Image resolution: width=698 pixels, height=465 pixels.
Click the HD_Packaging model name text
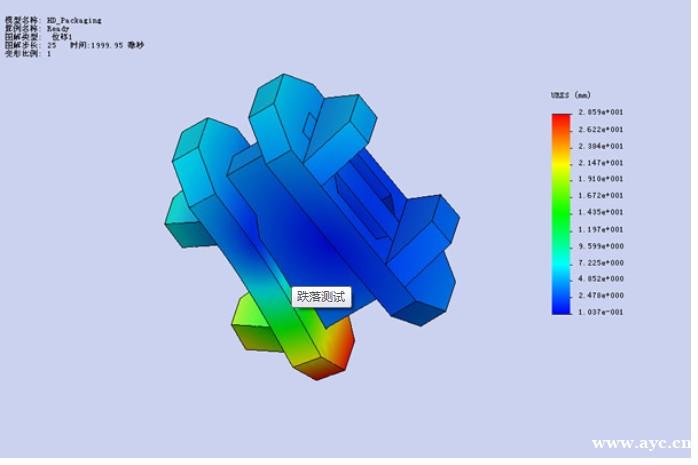[x=74, y=20]
